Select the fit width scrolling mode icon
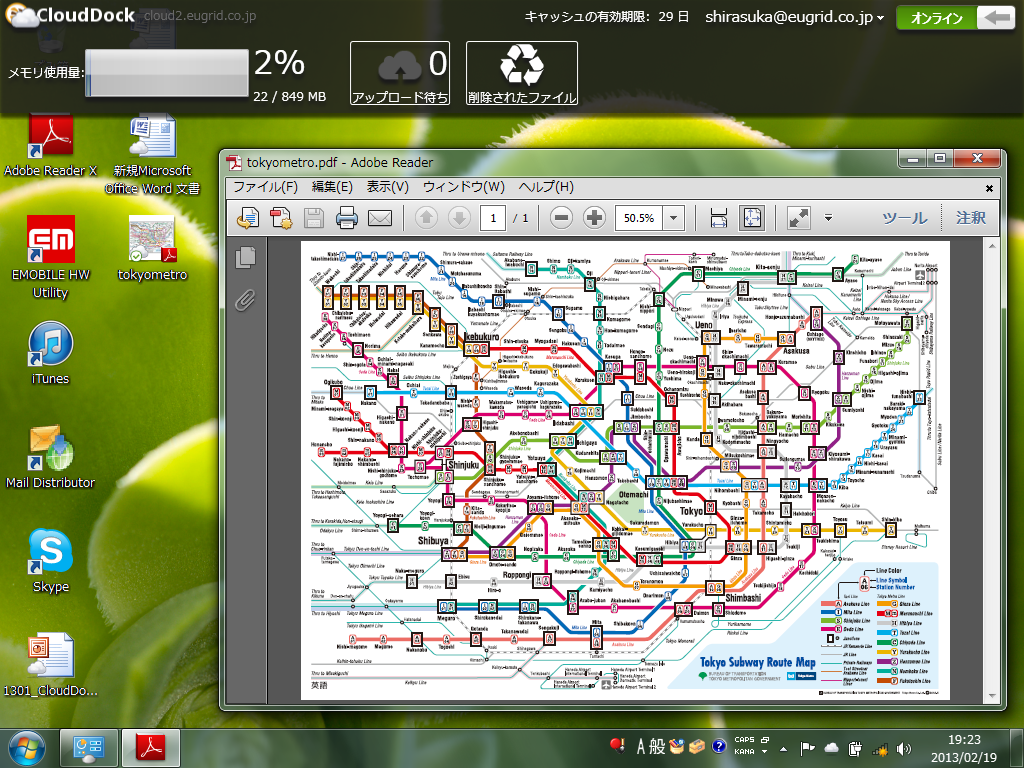The image size is (1024, 768). pyautogui.click(x=718, y=217)
